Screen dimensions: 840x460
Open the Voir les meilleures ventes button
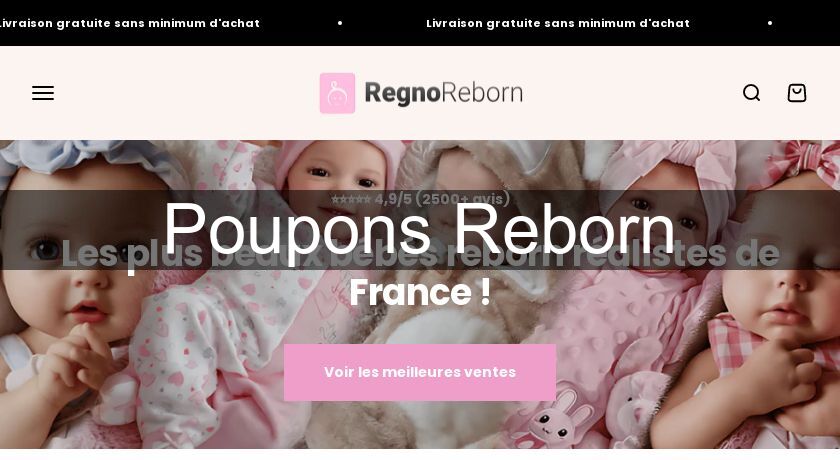(420, 372)
